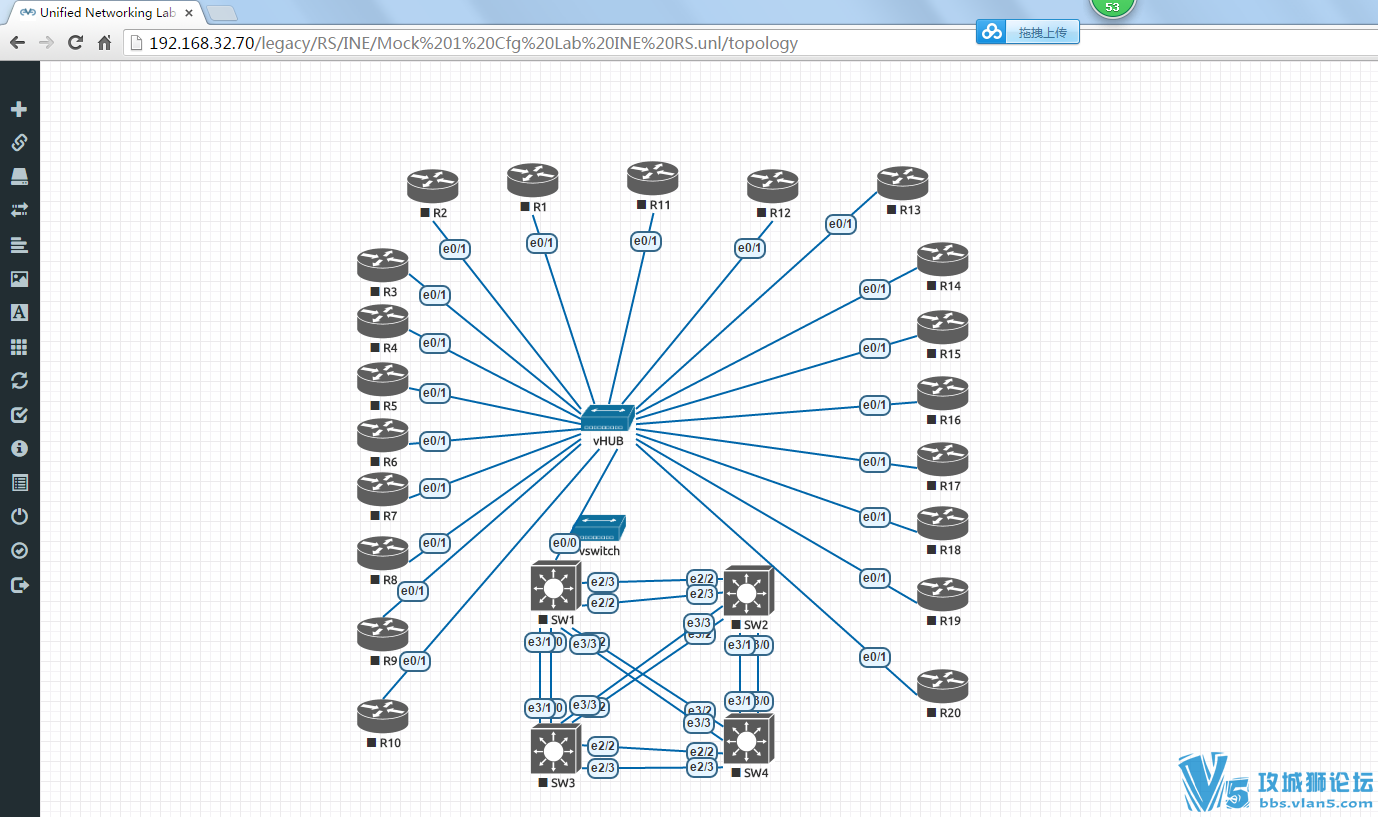This screenshot has width=1378, height=817.
Task: Open the grid 'More actions' icon
Action: pos(19,347)
